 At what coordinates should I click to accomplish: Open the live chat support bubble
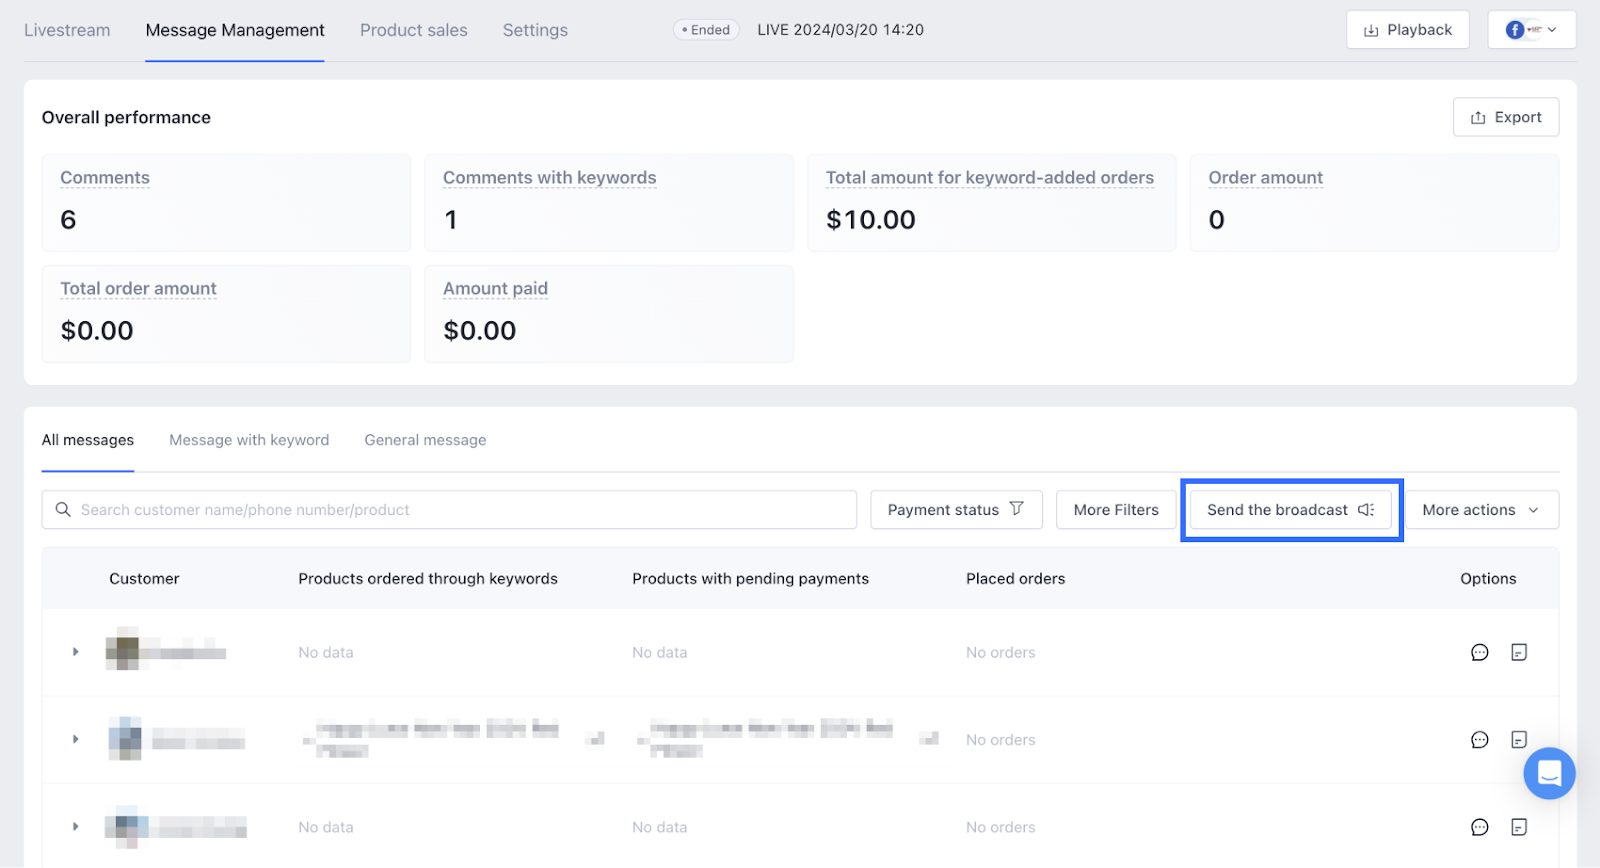(1549, 773)
